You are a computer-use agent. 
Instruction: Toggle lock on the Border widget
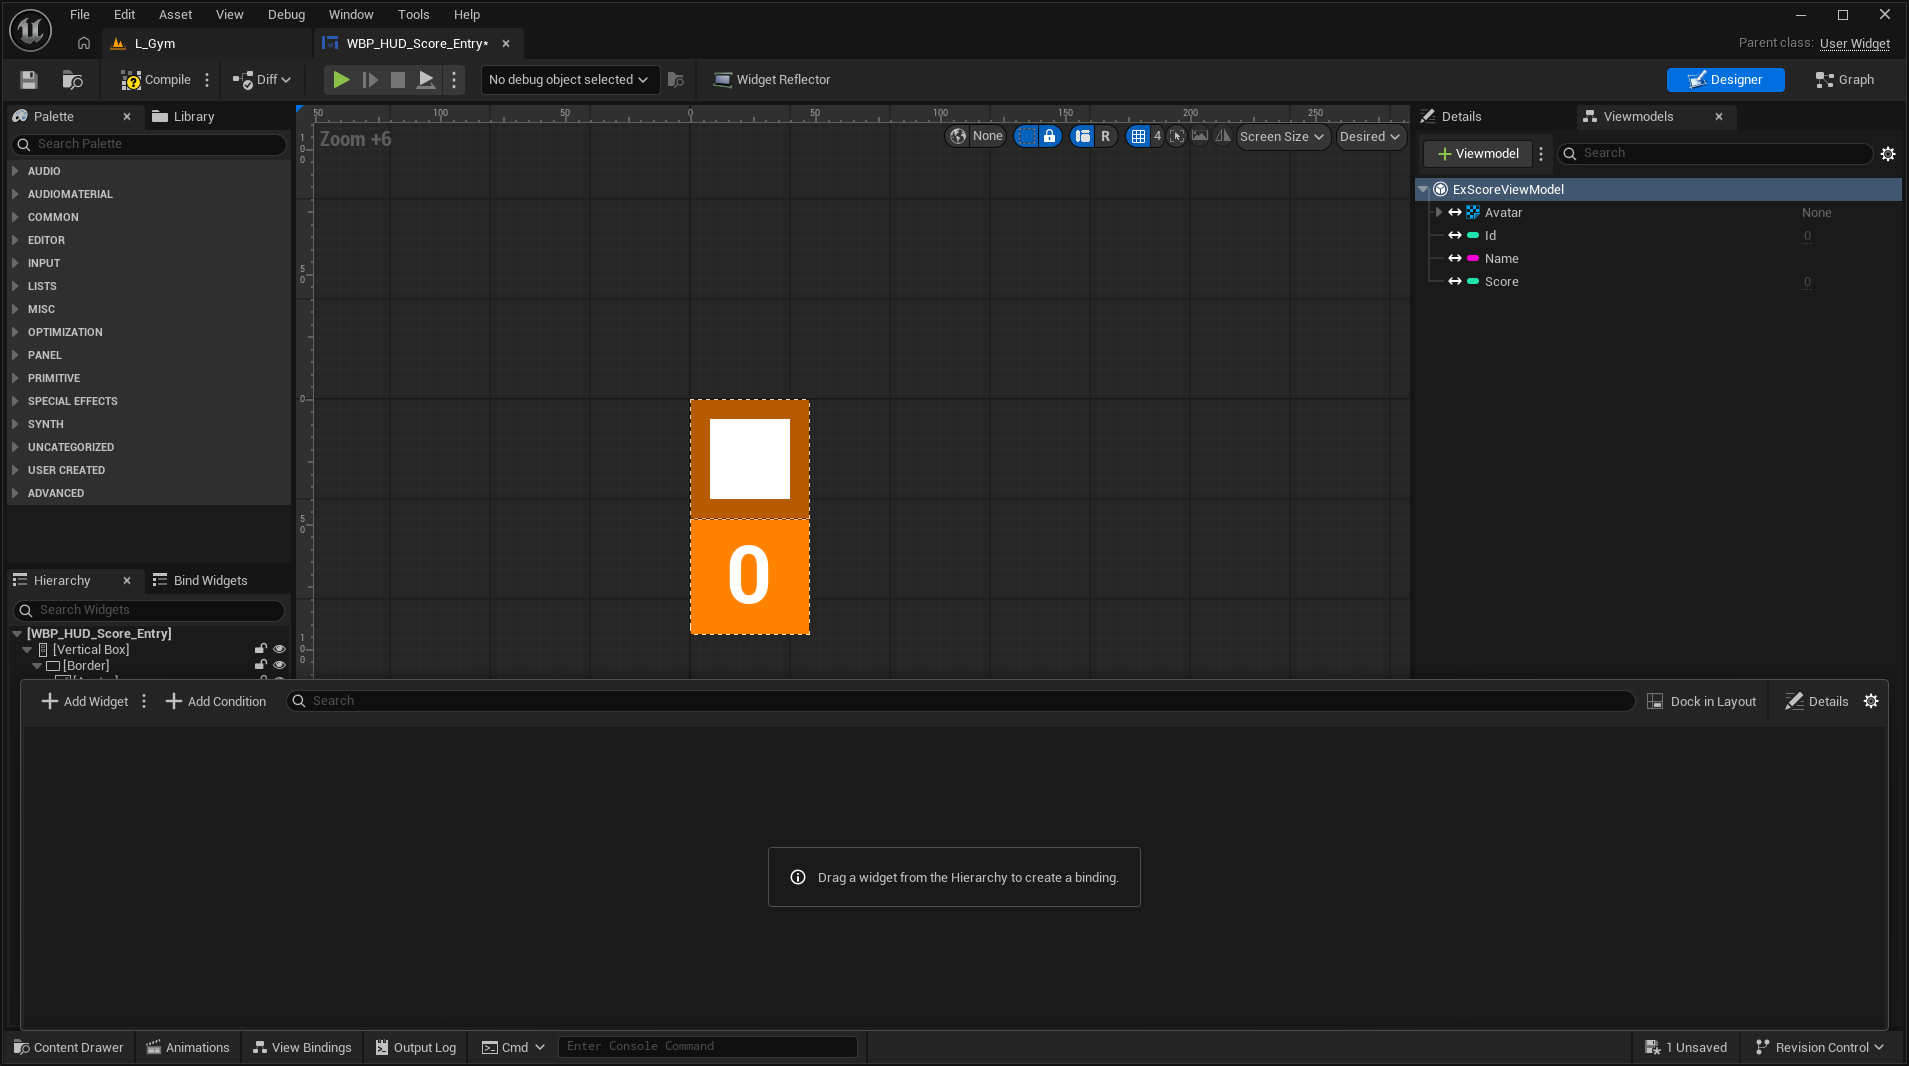[x=261, y=665]
